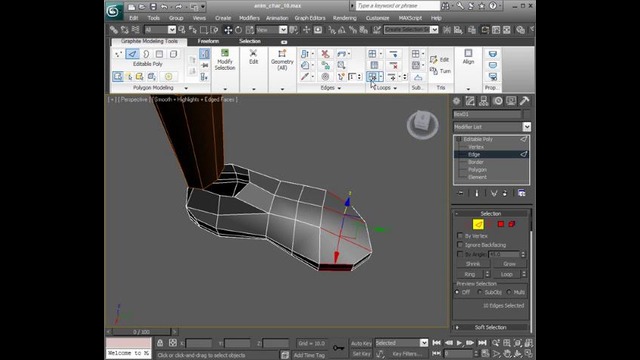This screenshot has height=360, width=640.
Task: Select the Rotate transform tool
Action: click(238, 30)
